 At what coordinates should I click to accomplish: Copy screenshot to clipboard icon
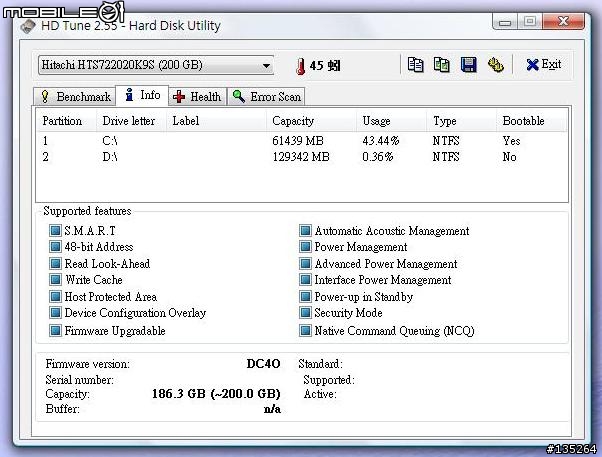[442, 65]
